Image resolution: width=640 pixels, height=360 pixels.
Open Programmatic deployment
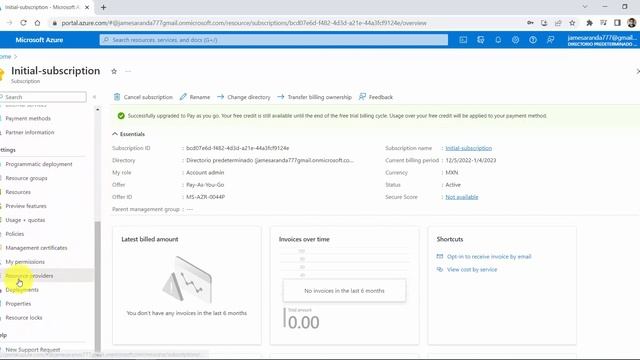[x=39, y=164]
